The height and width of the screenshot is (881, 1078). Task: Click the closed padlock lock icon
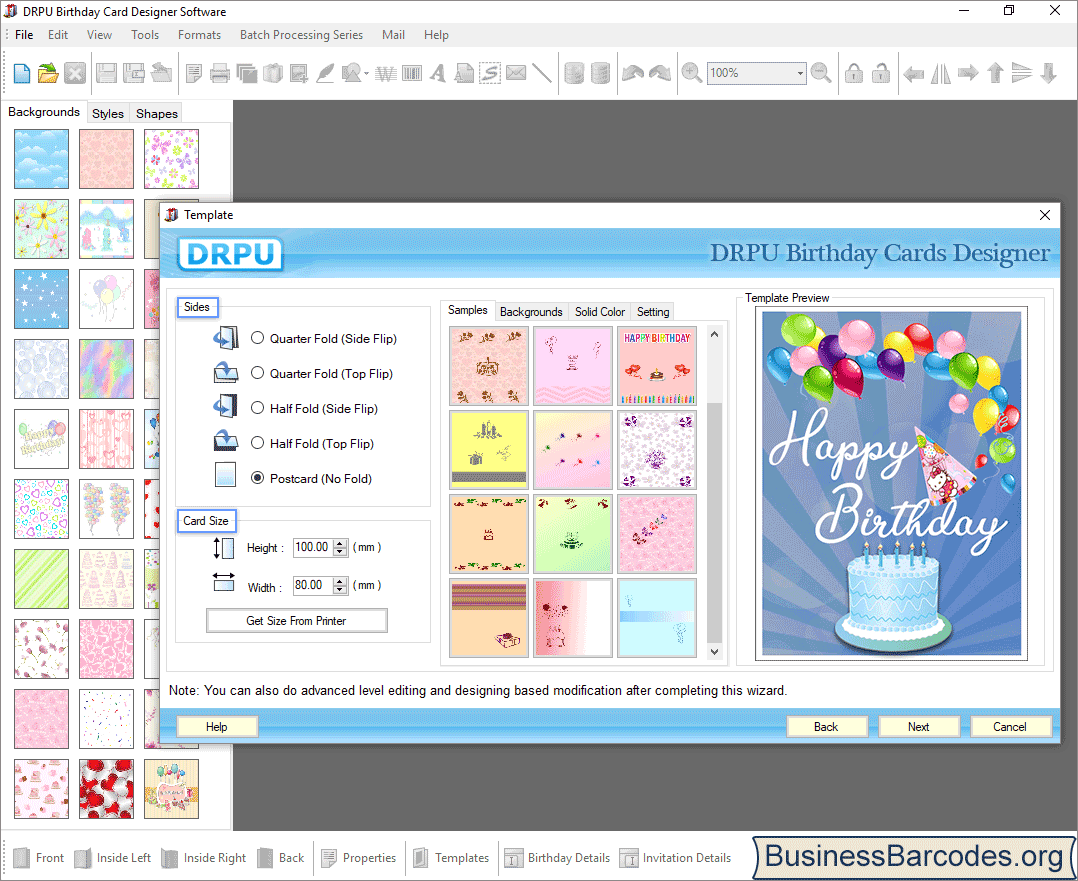[x=854, y=73]
